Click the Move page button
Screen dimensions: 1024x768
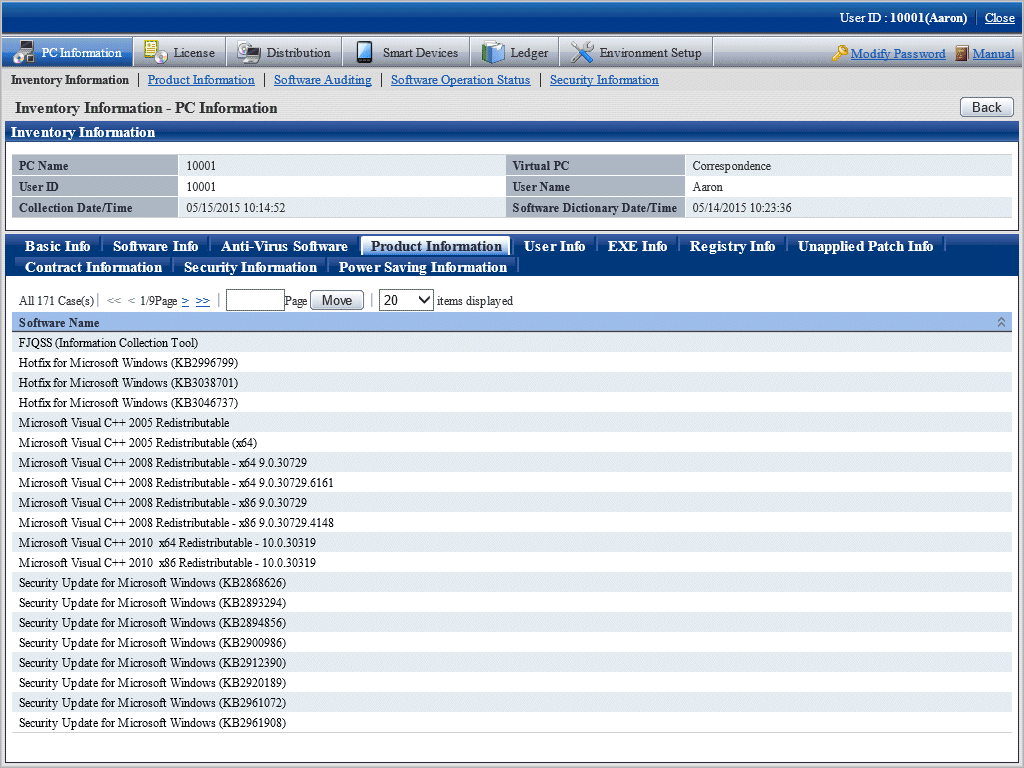coord(337,300)
